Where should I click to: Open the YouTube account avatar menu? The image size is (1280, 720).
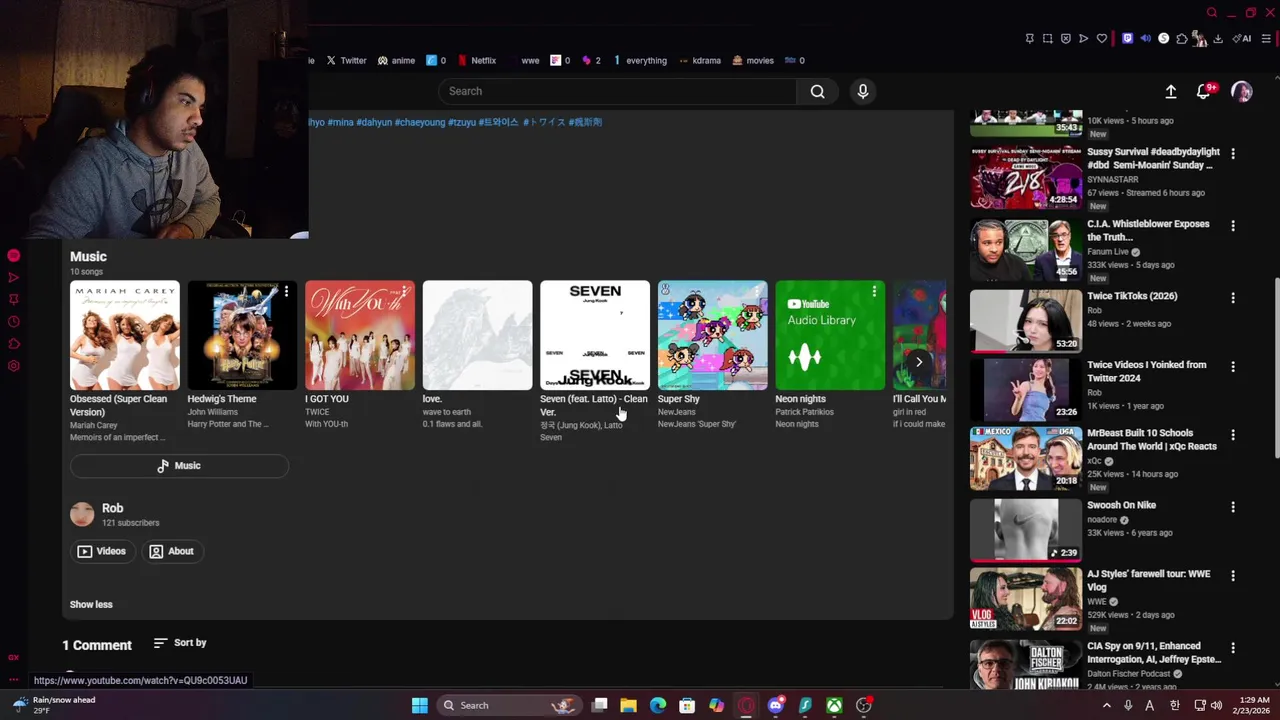1242,91
